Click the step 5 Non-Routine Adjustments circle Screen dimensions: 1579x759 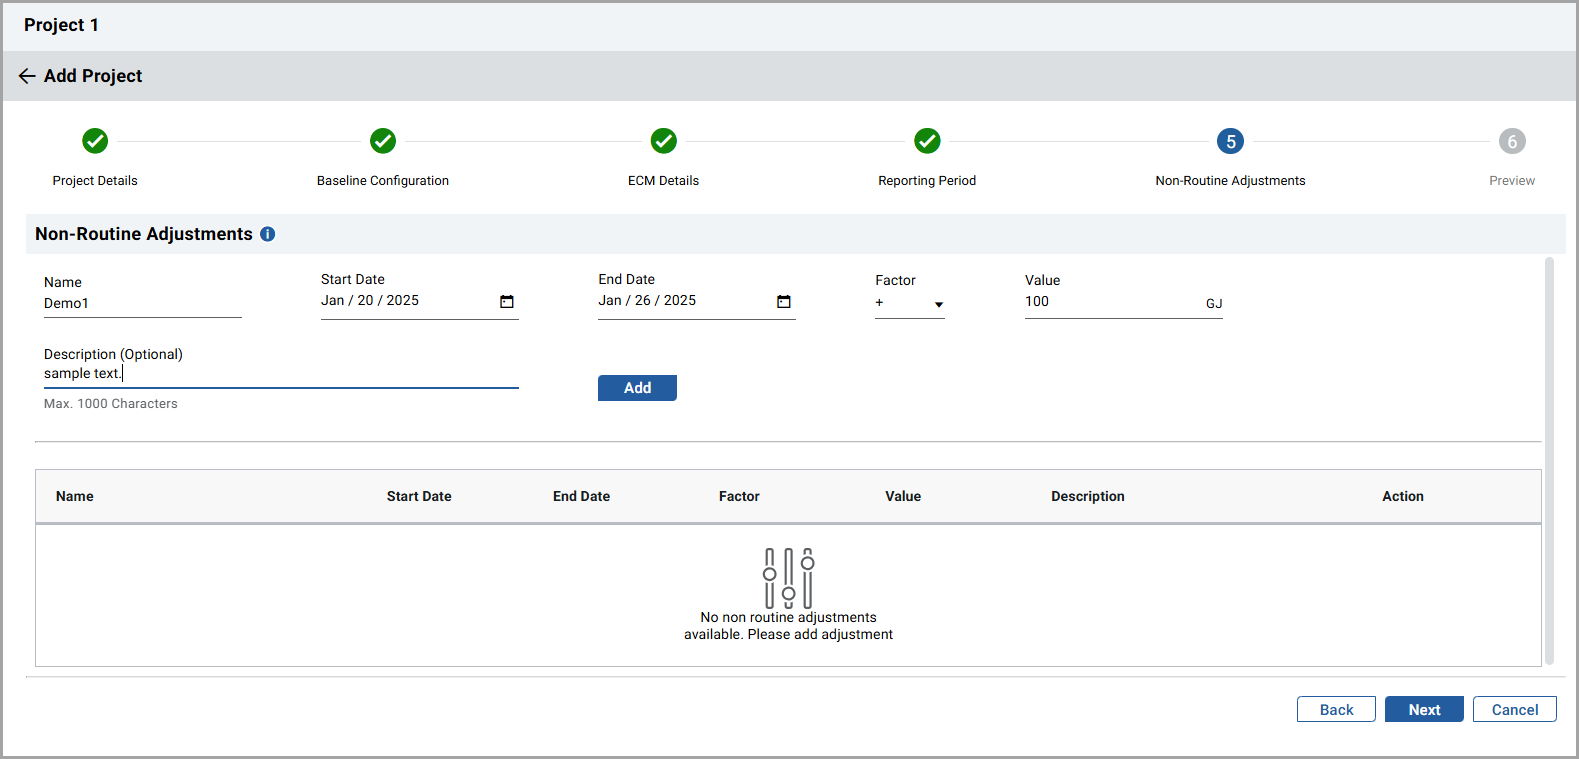tap(1230, 141)
